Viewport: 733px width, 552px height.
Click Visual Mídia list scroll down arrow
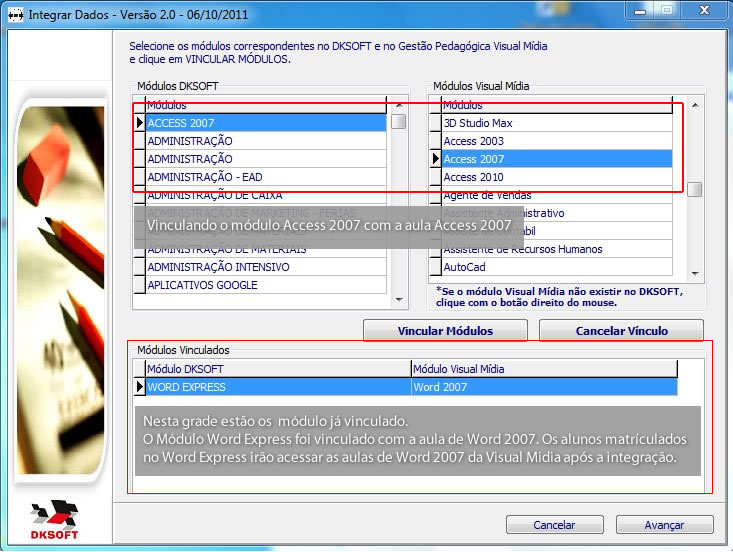[695, 273]
